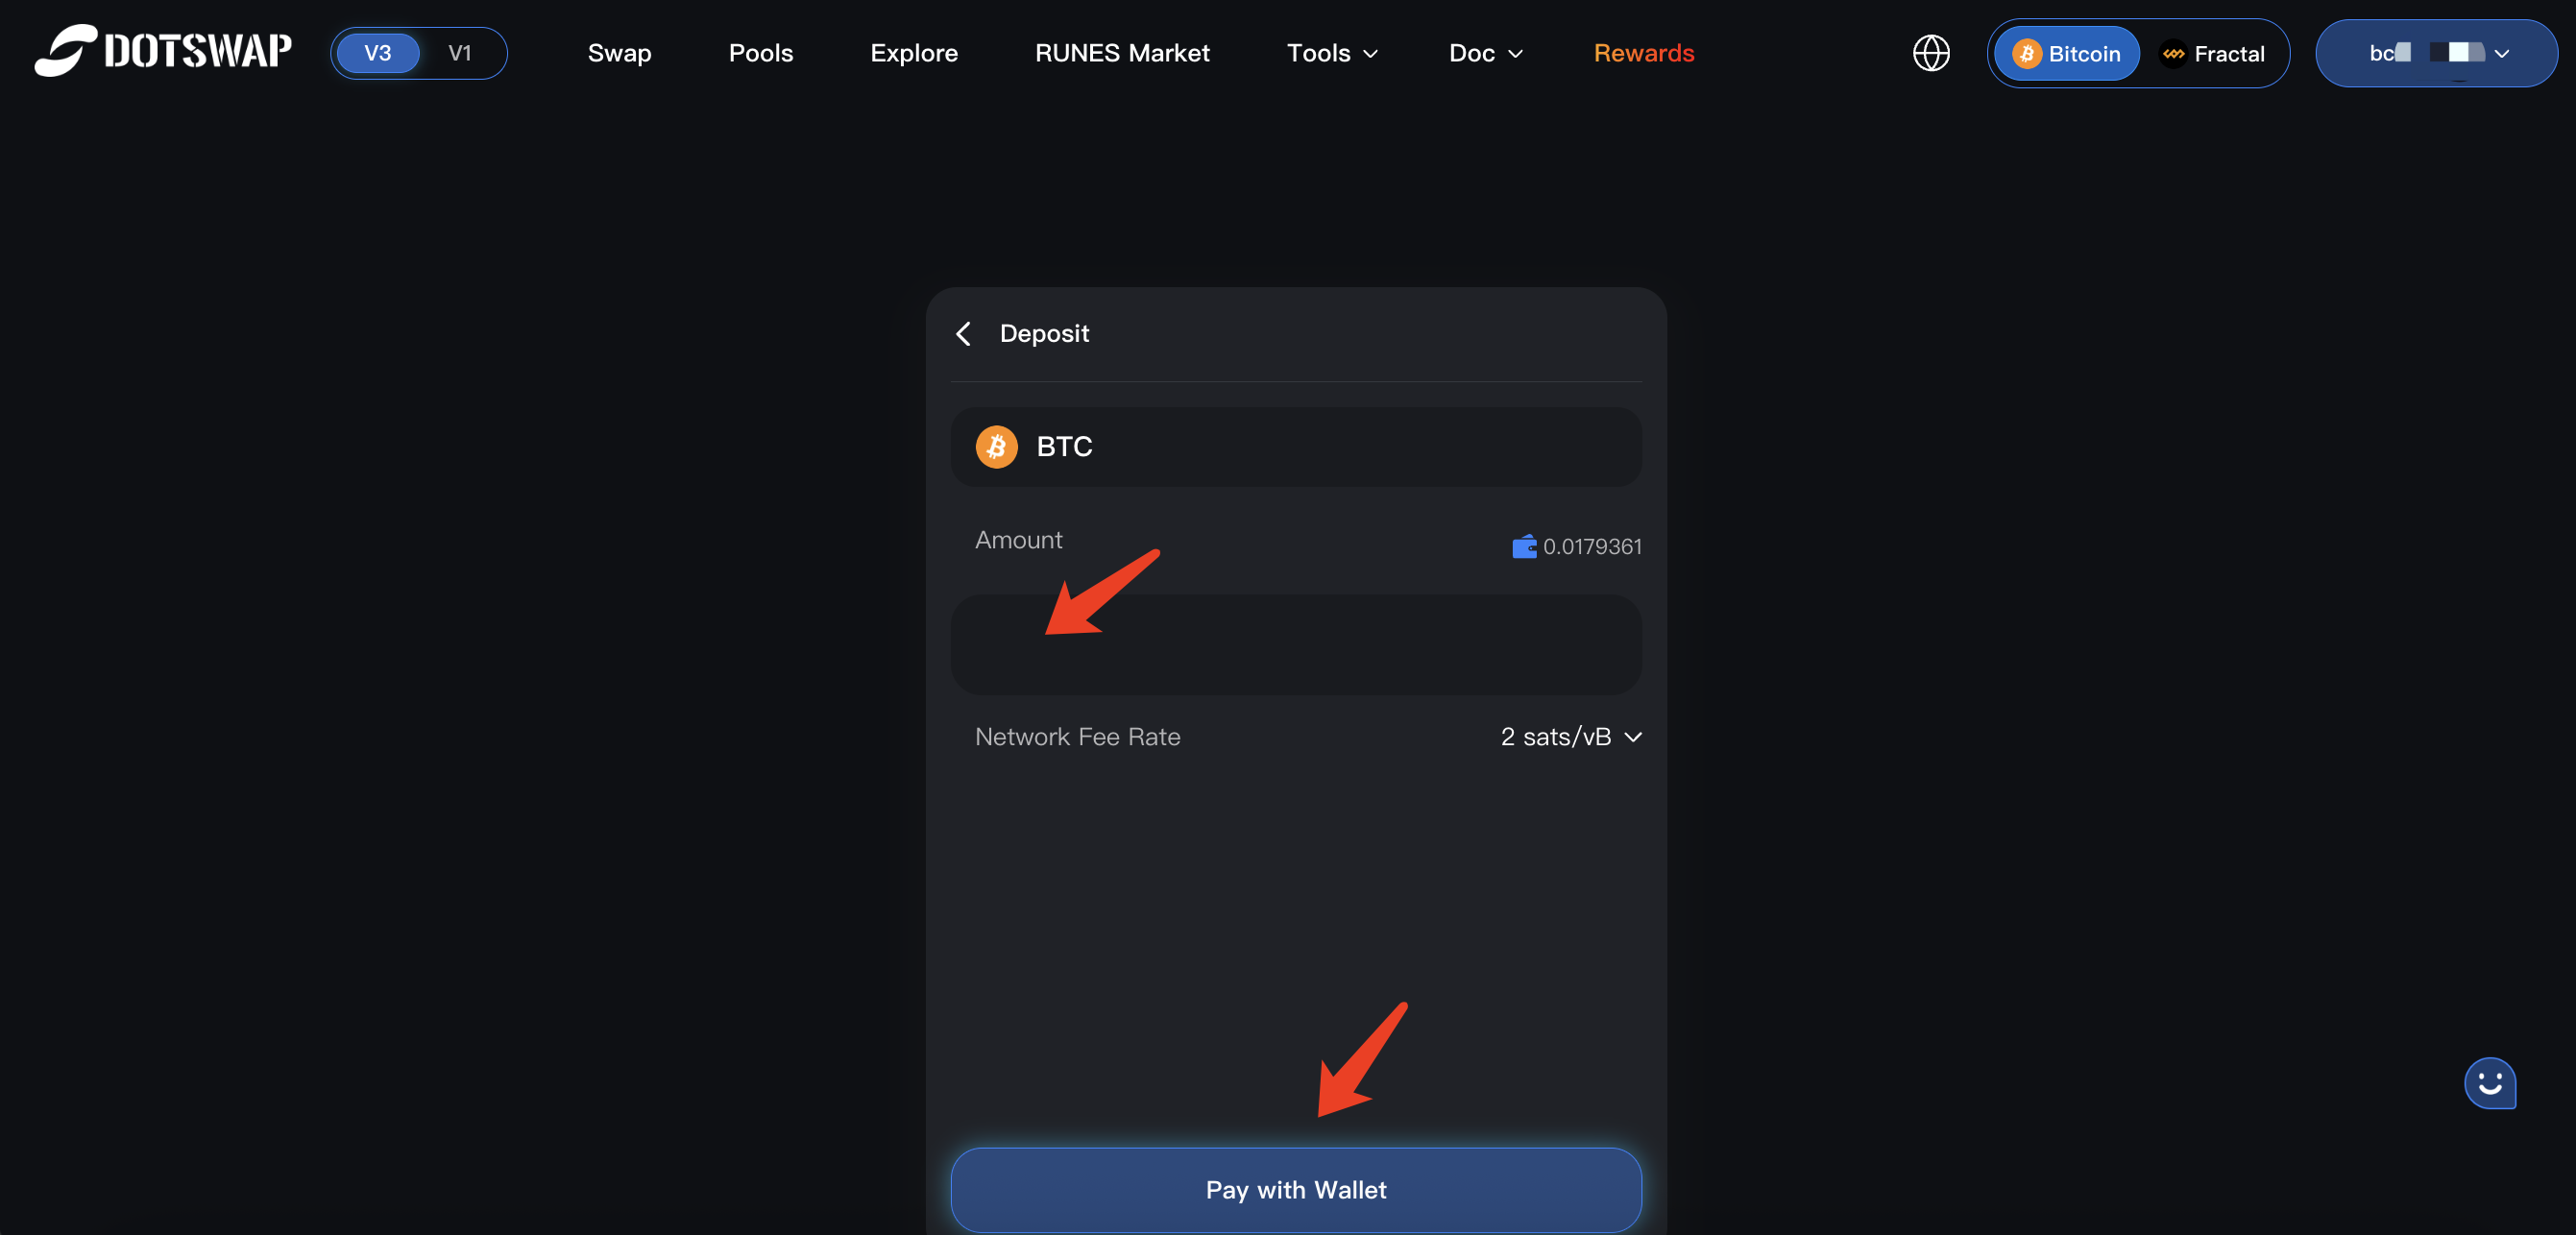Open the language globe icon

tap(1930, 53)
